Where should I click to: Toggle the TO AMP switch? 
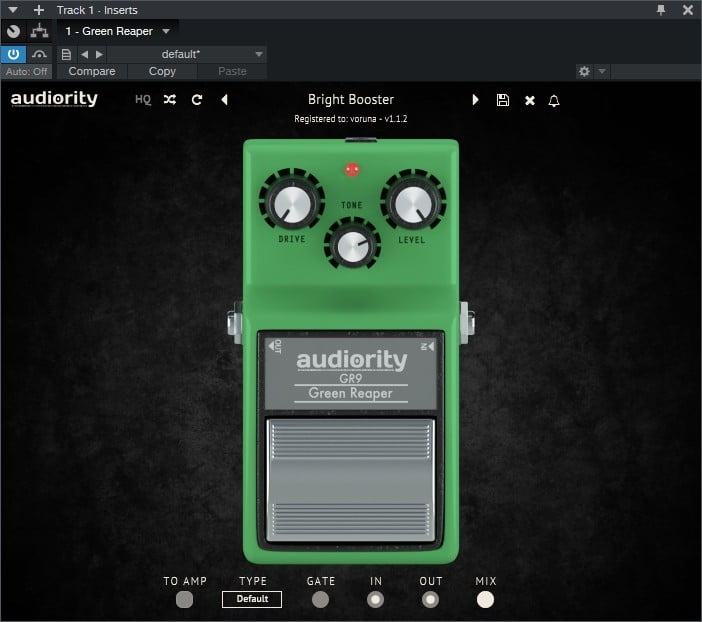pyautogui.click(x=184, y=599)
